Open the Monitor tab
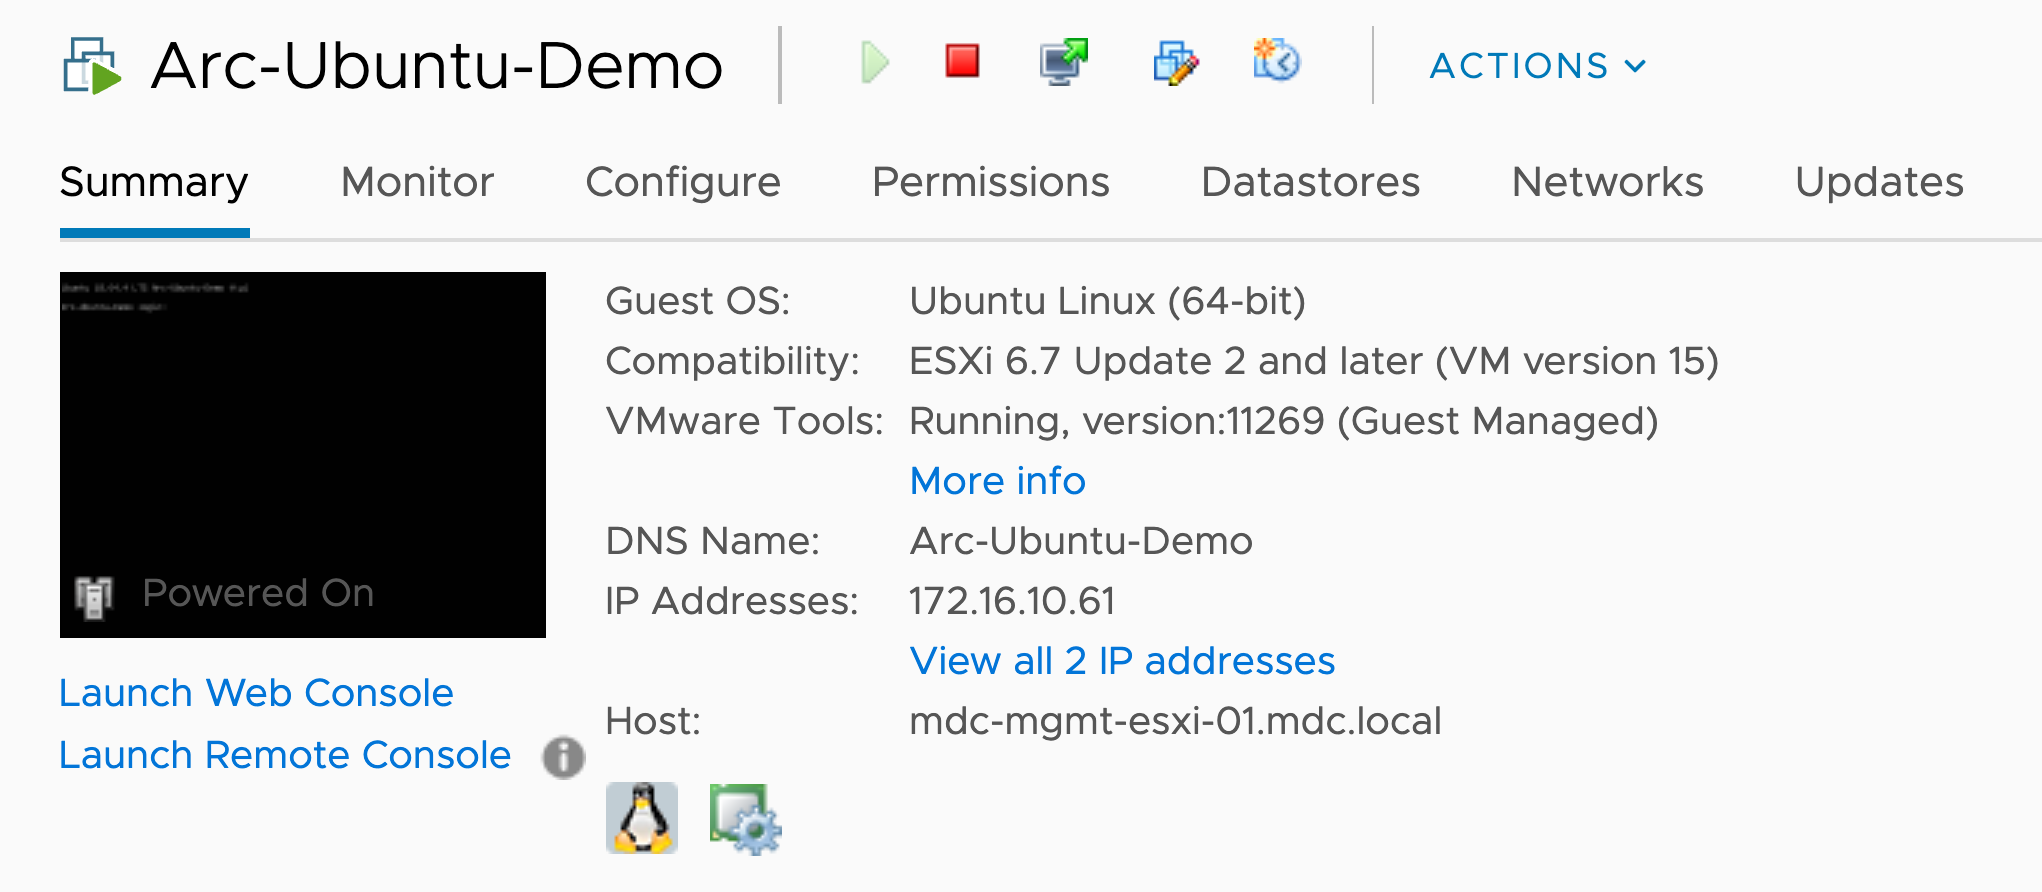 coord(418,182)
